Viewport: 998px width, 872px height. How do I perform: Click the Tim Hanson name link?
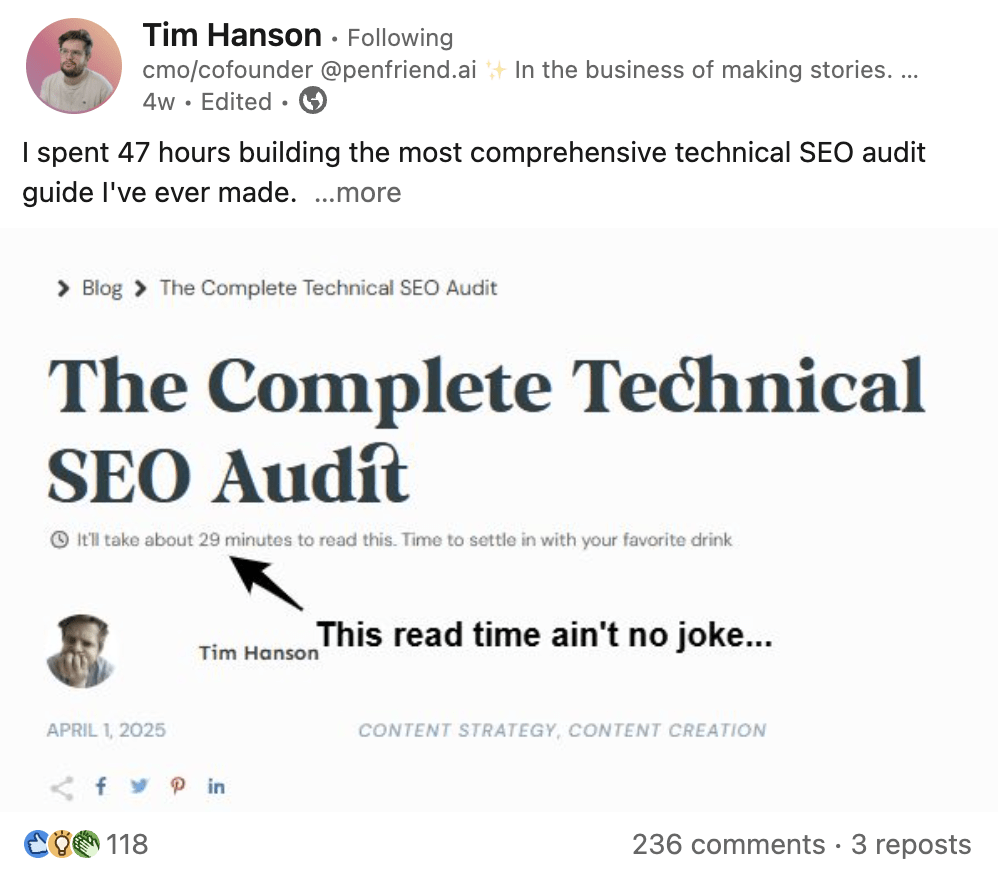click(232, 35)
